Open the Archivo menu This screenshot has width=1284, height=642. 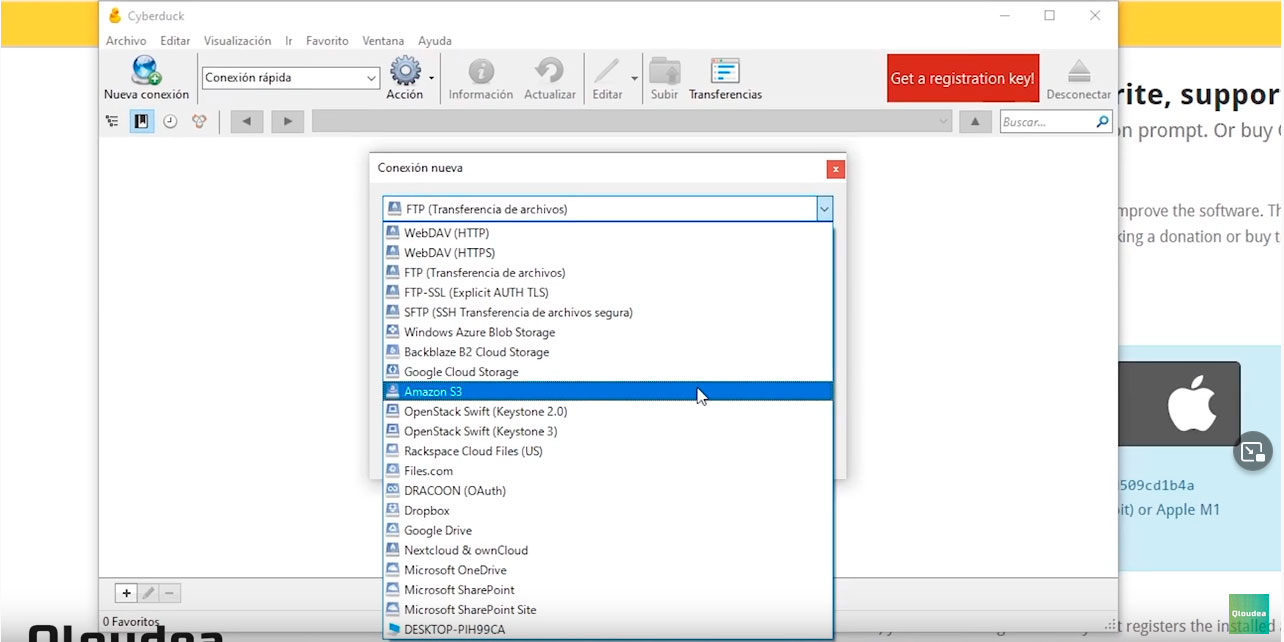click(x=126, y=41)
